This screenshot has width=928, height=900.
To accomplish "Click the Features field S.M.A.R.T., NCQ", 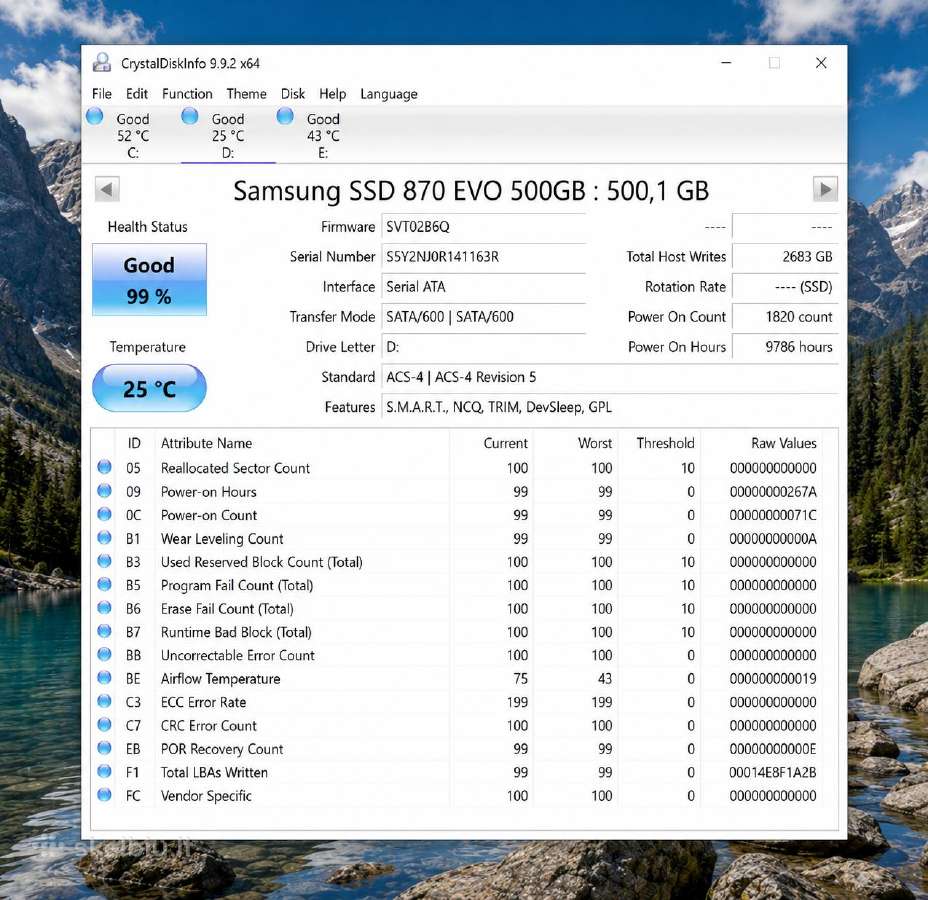I will 610,407.
